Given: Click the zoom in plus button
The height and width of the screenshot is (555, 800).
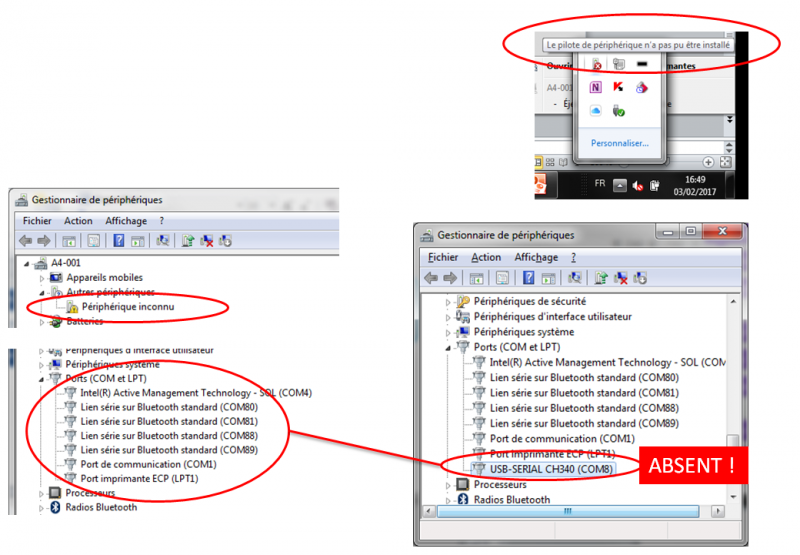Looking at the screenshot, I should click(x=708, y=161).
